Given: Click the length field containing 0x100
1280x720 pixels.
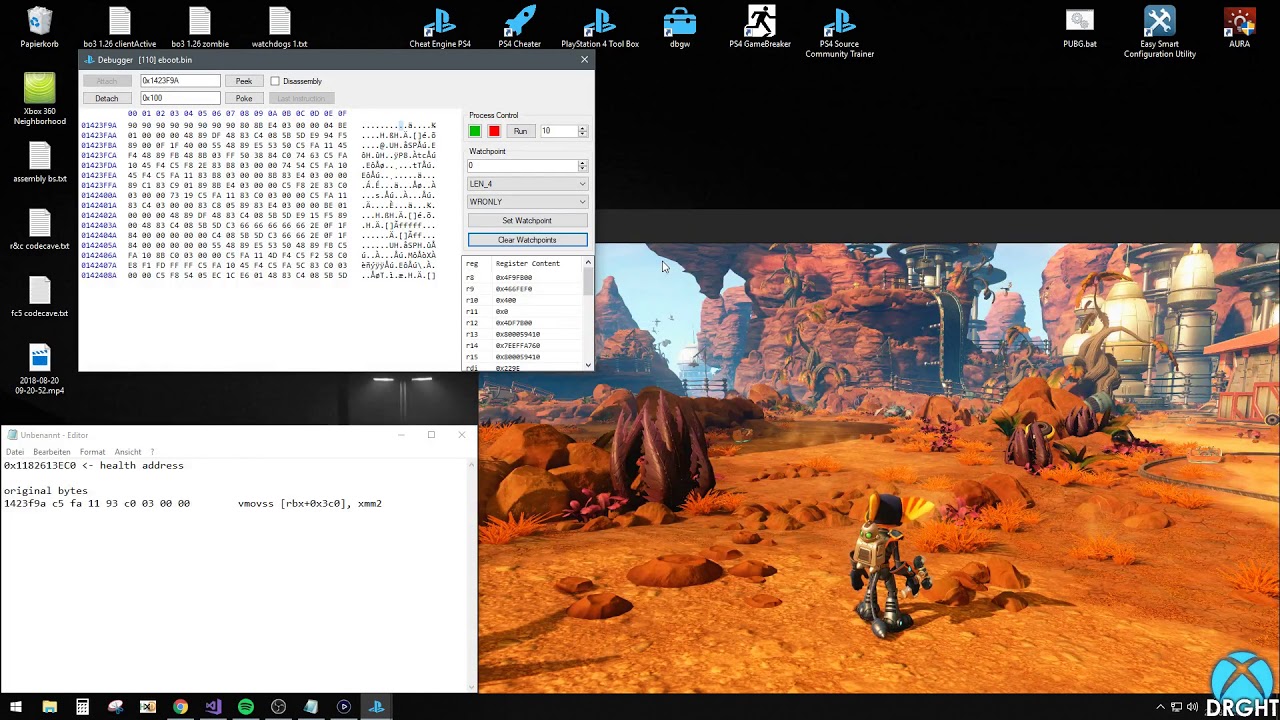Looking at the screenshot, I should tap(180, 98).
